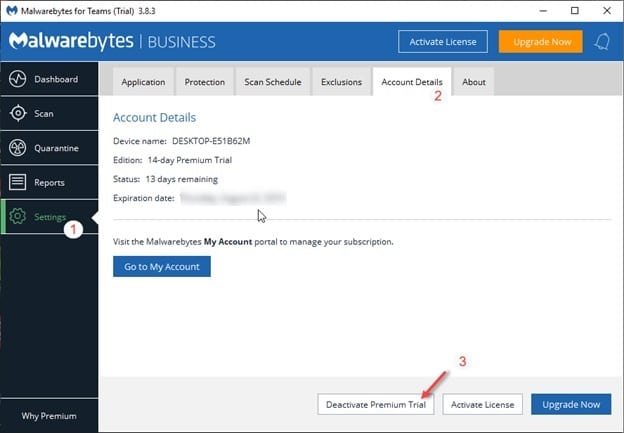Click the Reports list icon
Screen dimensions: 624x433
pos(18,182)
